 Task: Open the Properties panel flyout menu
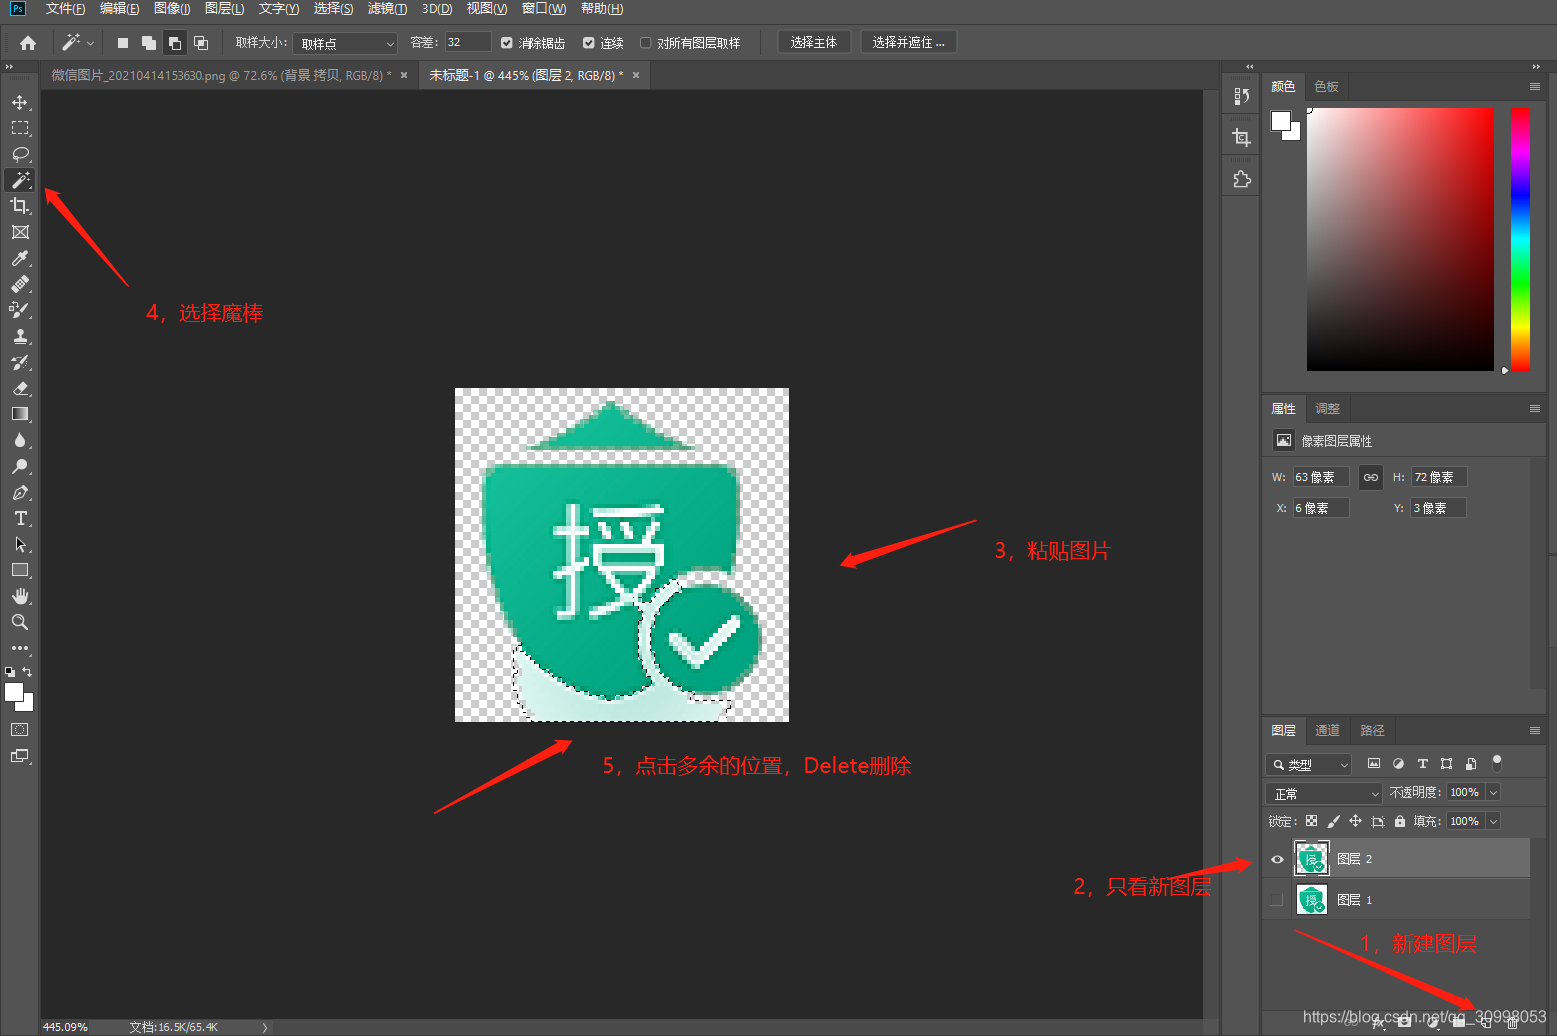click(x=1535, y=409)
